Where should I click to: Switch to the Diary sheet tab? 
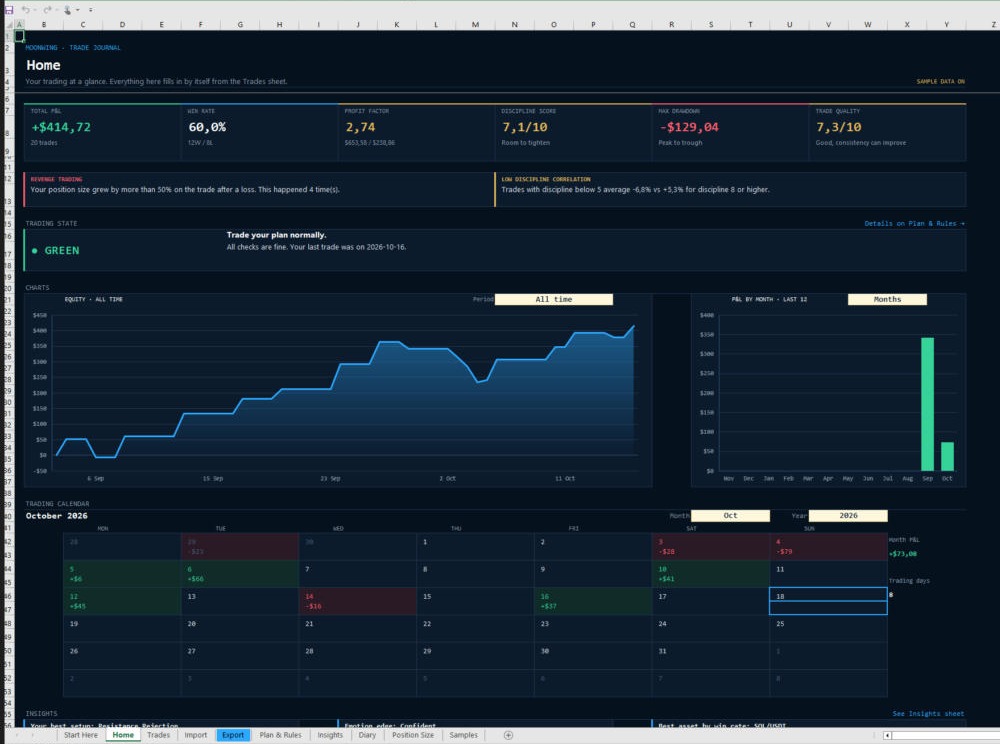tap(367, 735)
